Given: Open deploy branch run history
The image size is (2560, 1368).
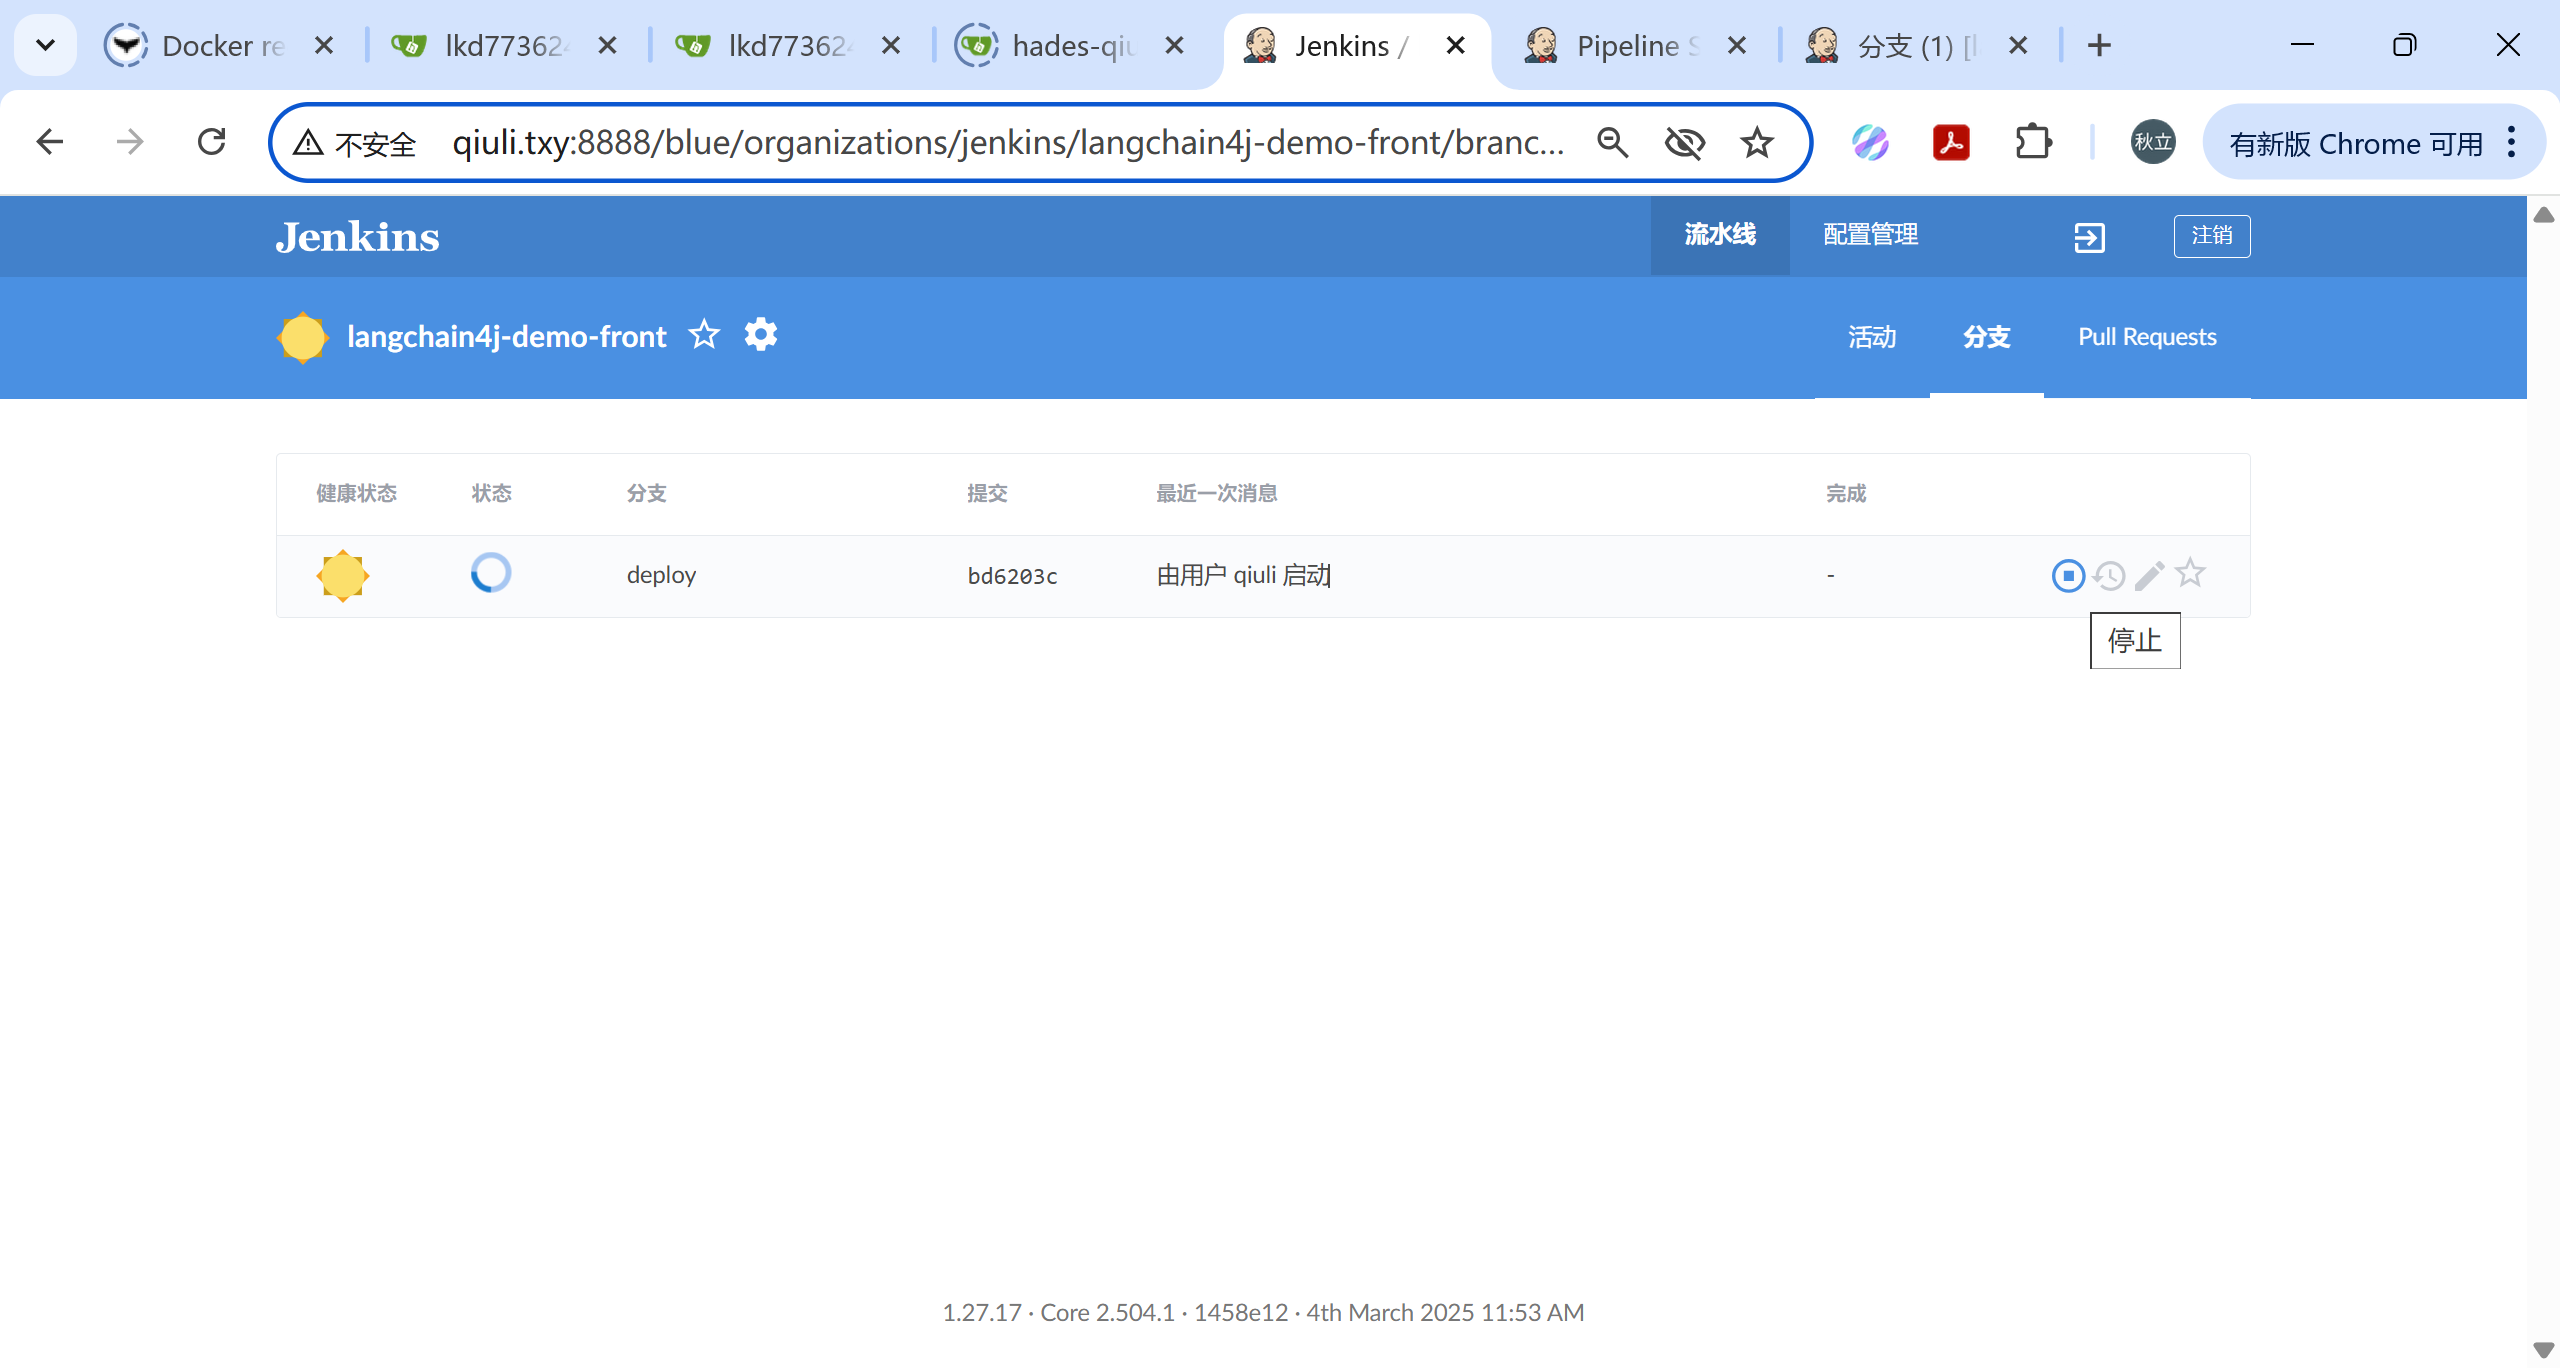Looking at the screenshot, I should 2109,576.
